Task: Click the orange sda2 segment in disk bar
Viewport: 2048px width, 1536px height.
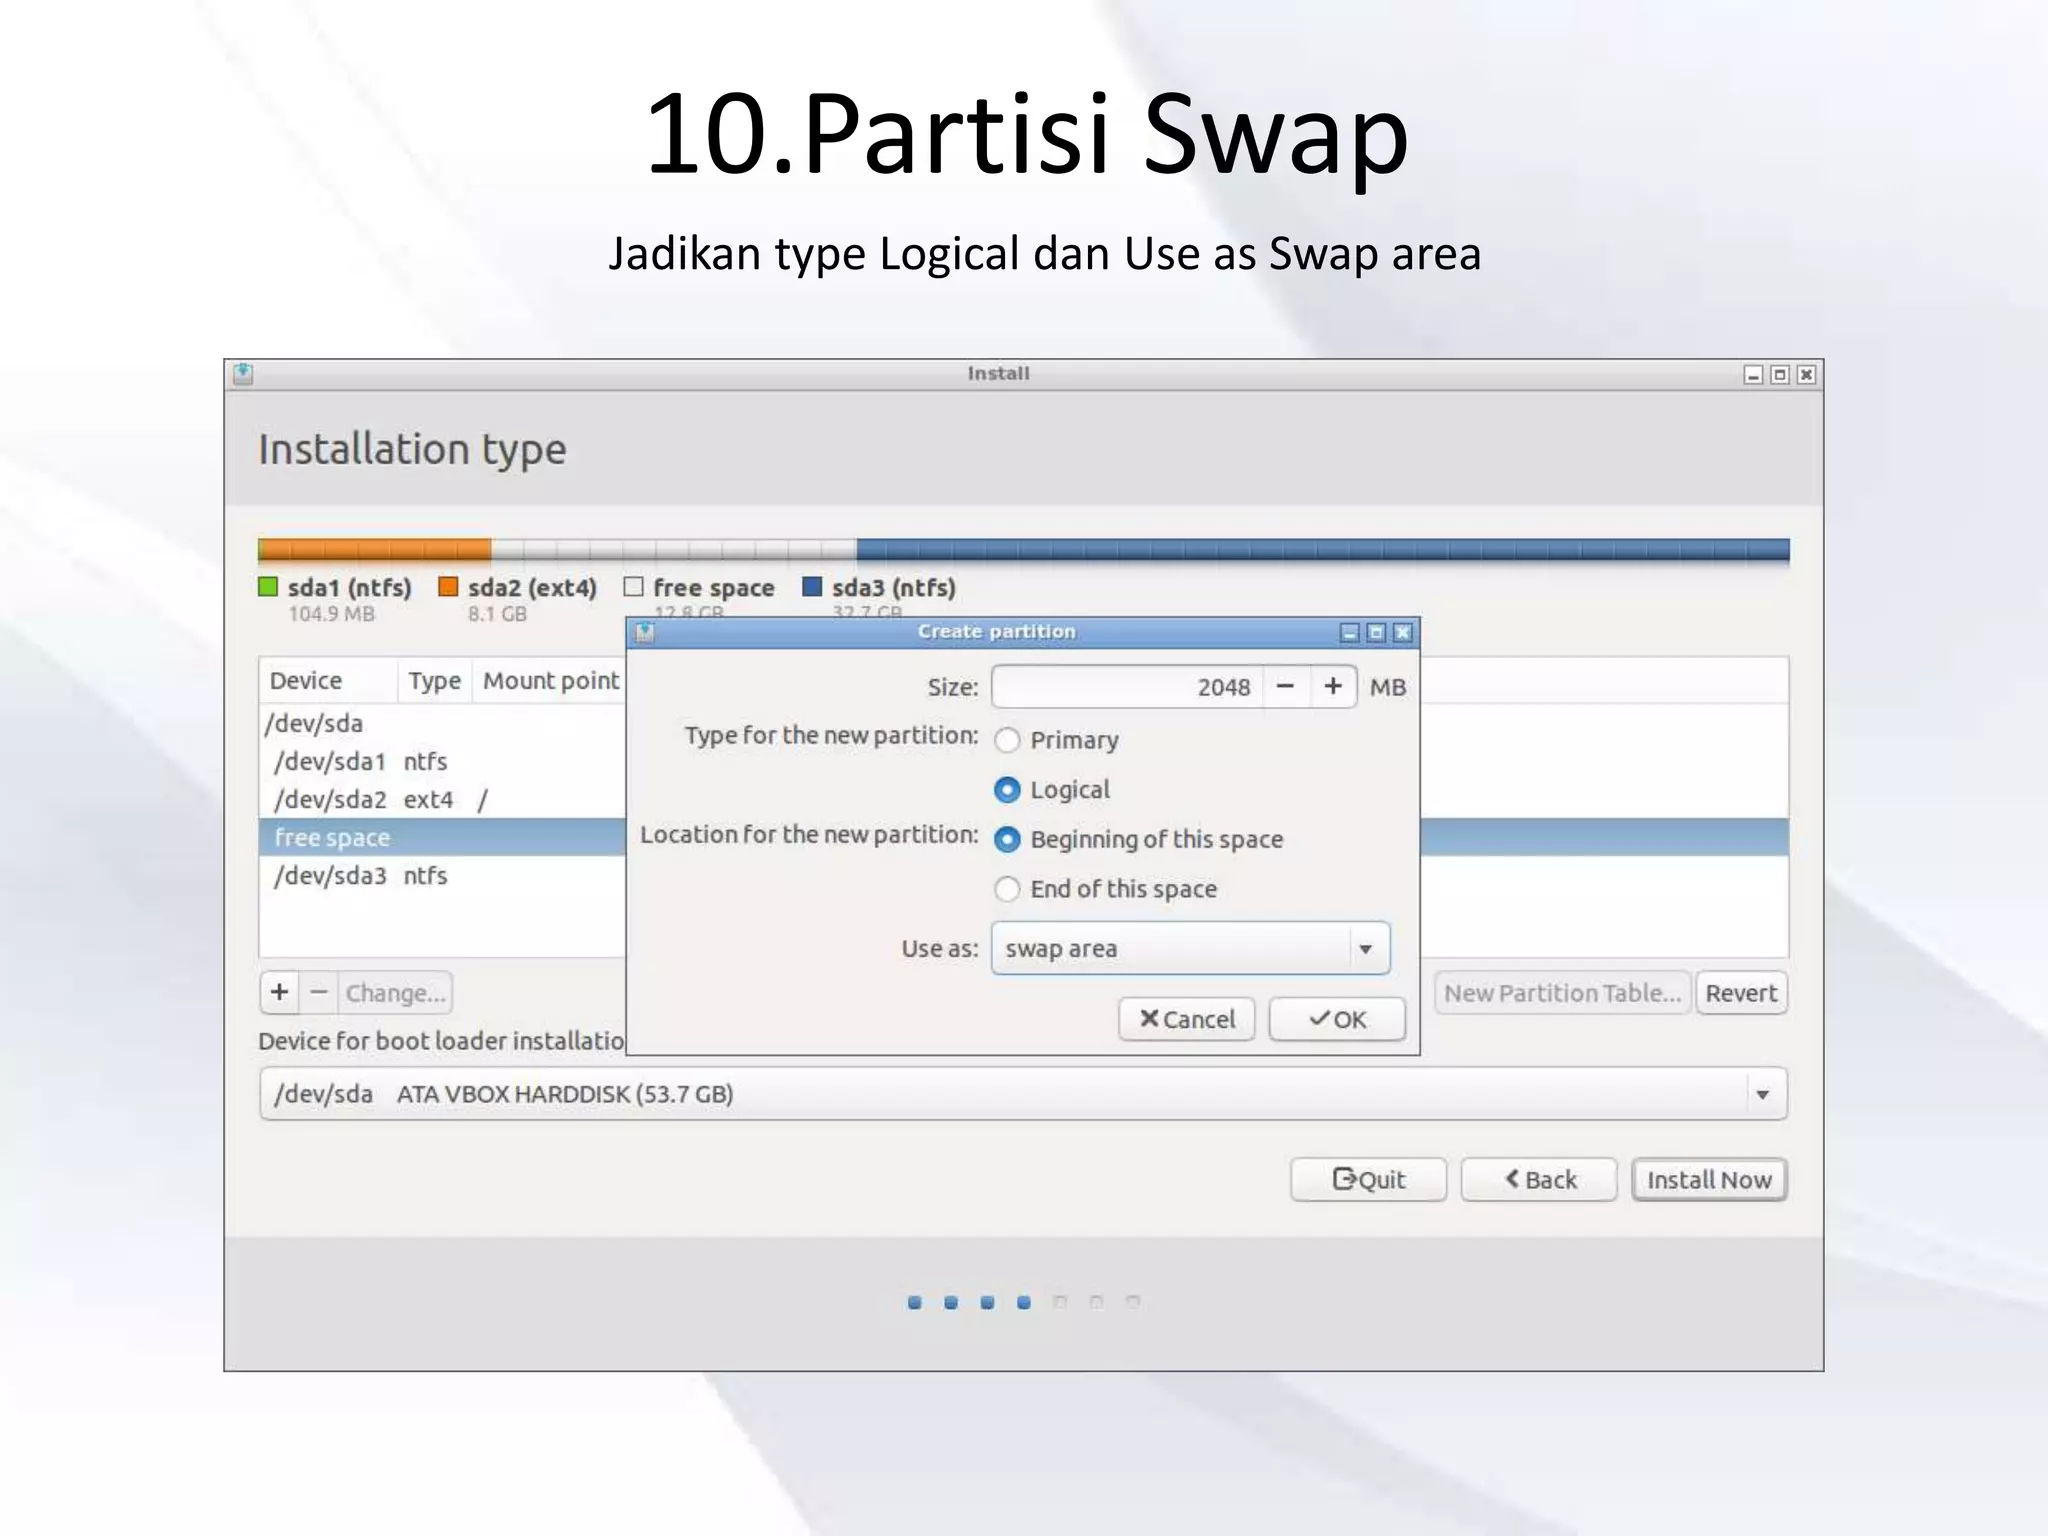Action: [x=375, y=550]
